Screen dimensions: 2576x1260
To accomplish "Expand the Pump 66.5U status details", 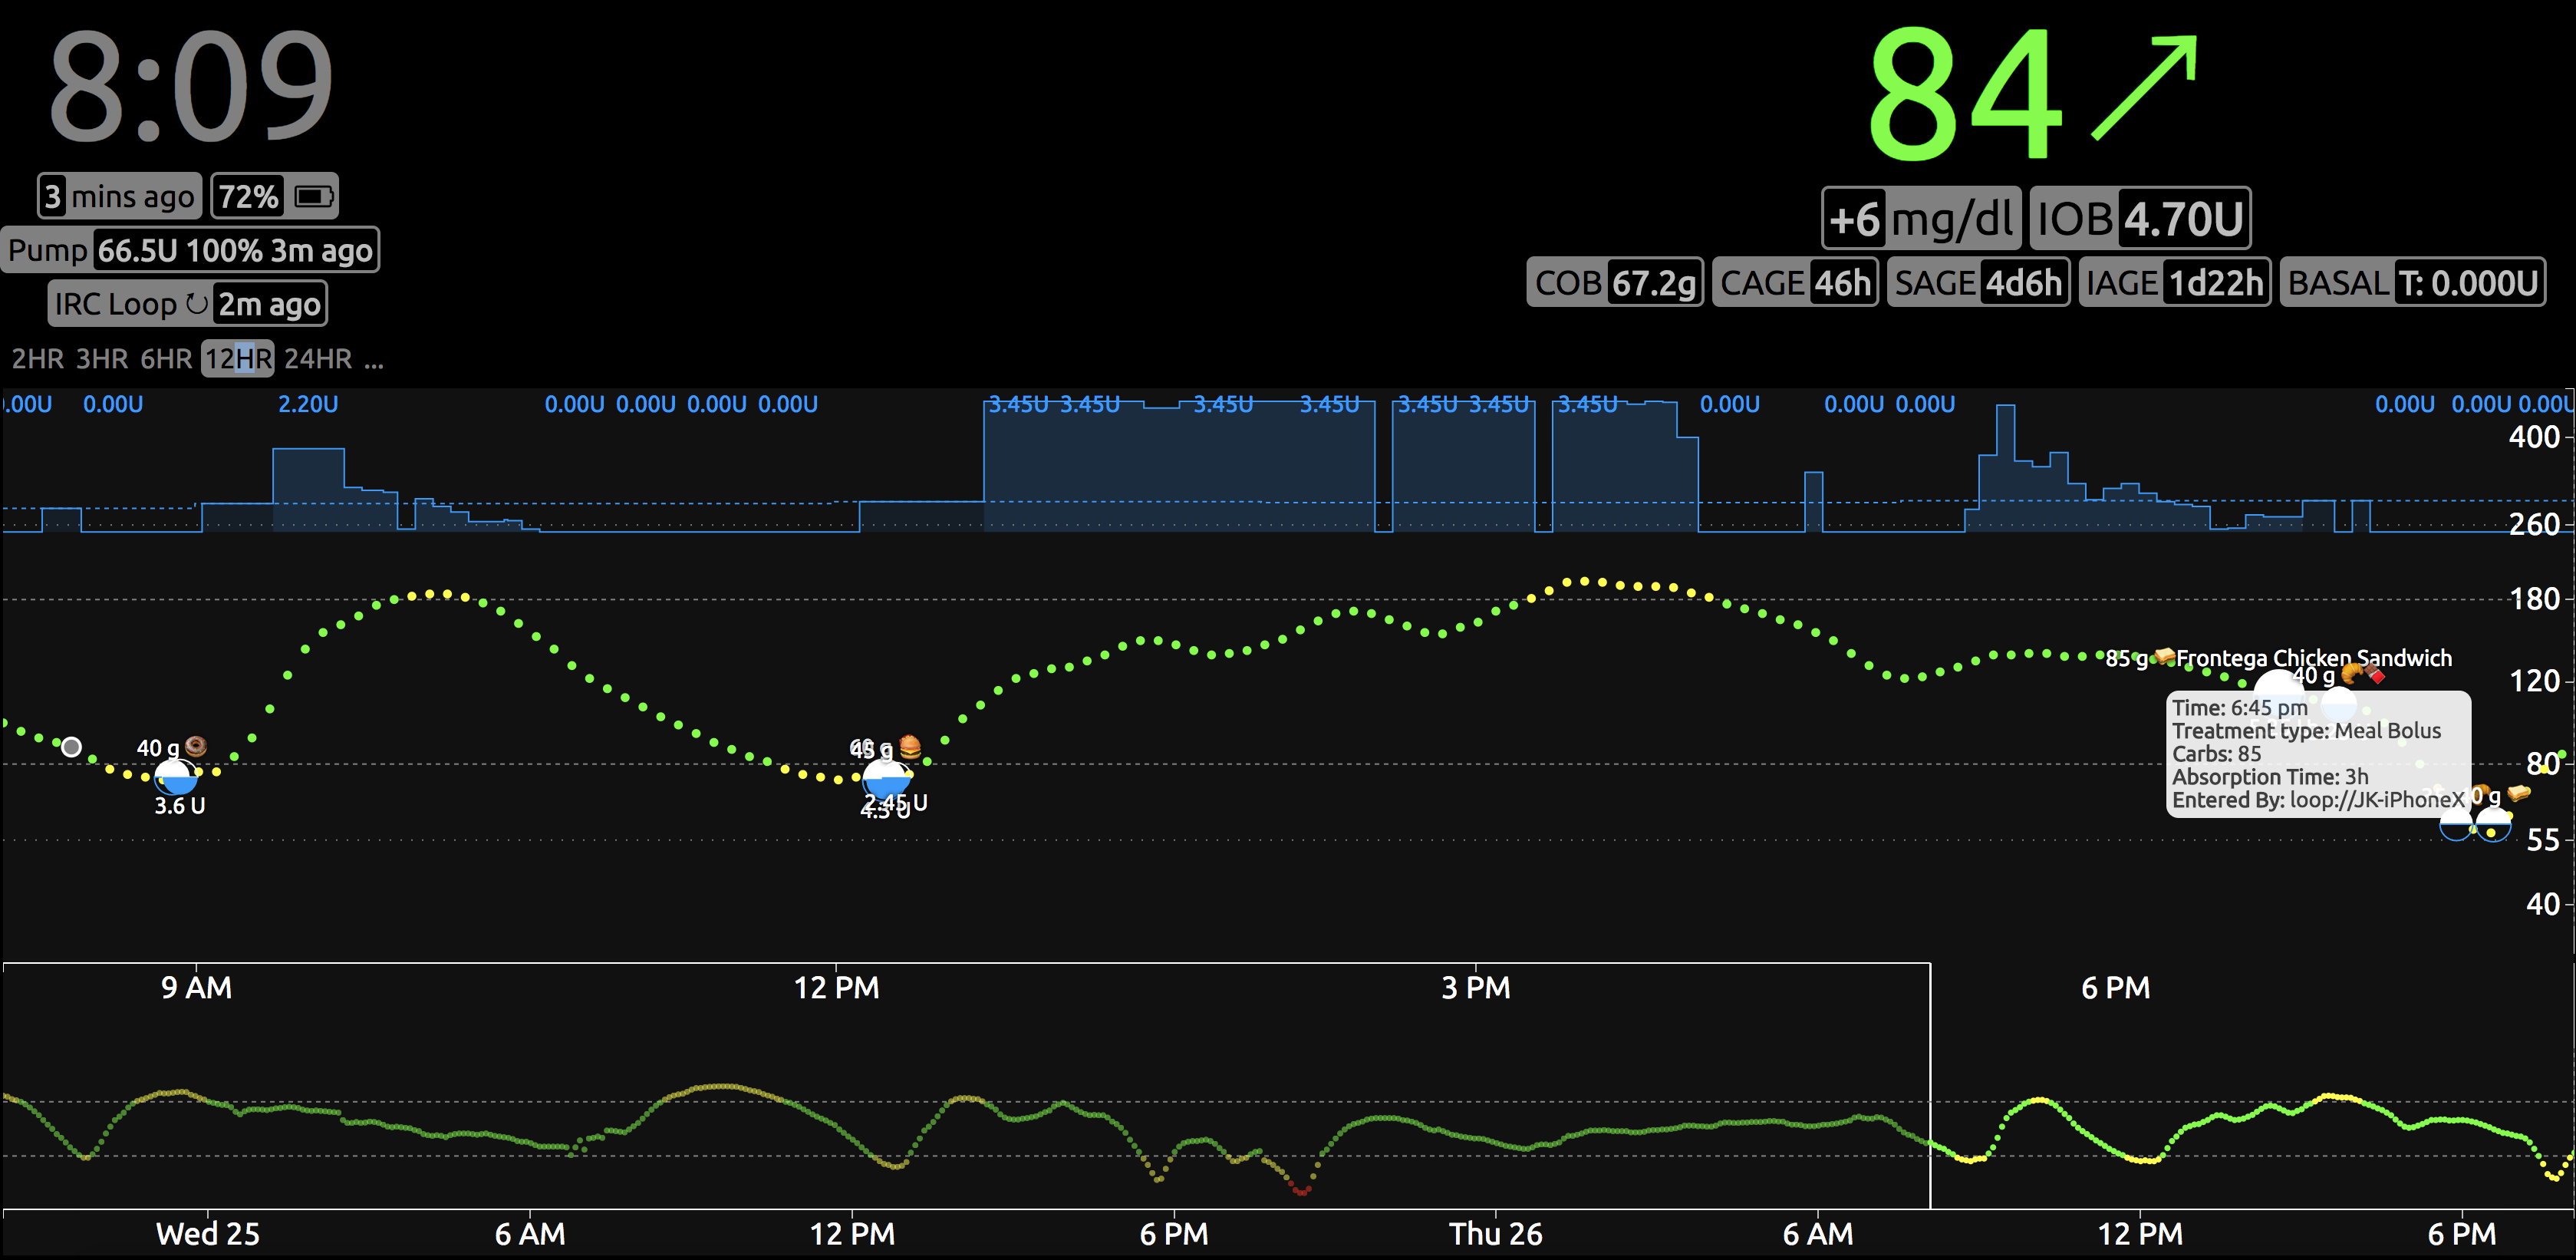I will [192, 250].
